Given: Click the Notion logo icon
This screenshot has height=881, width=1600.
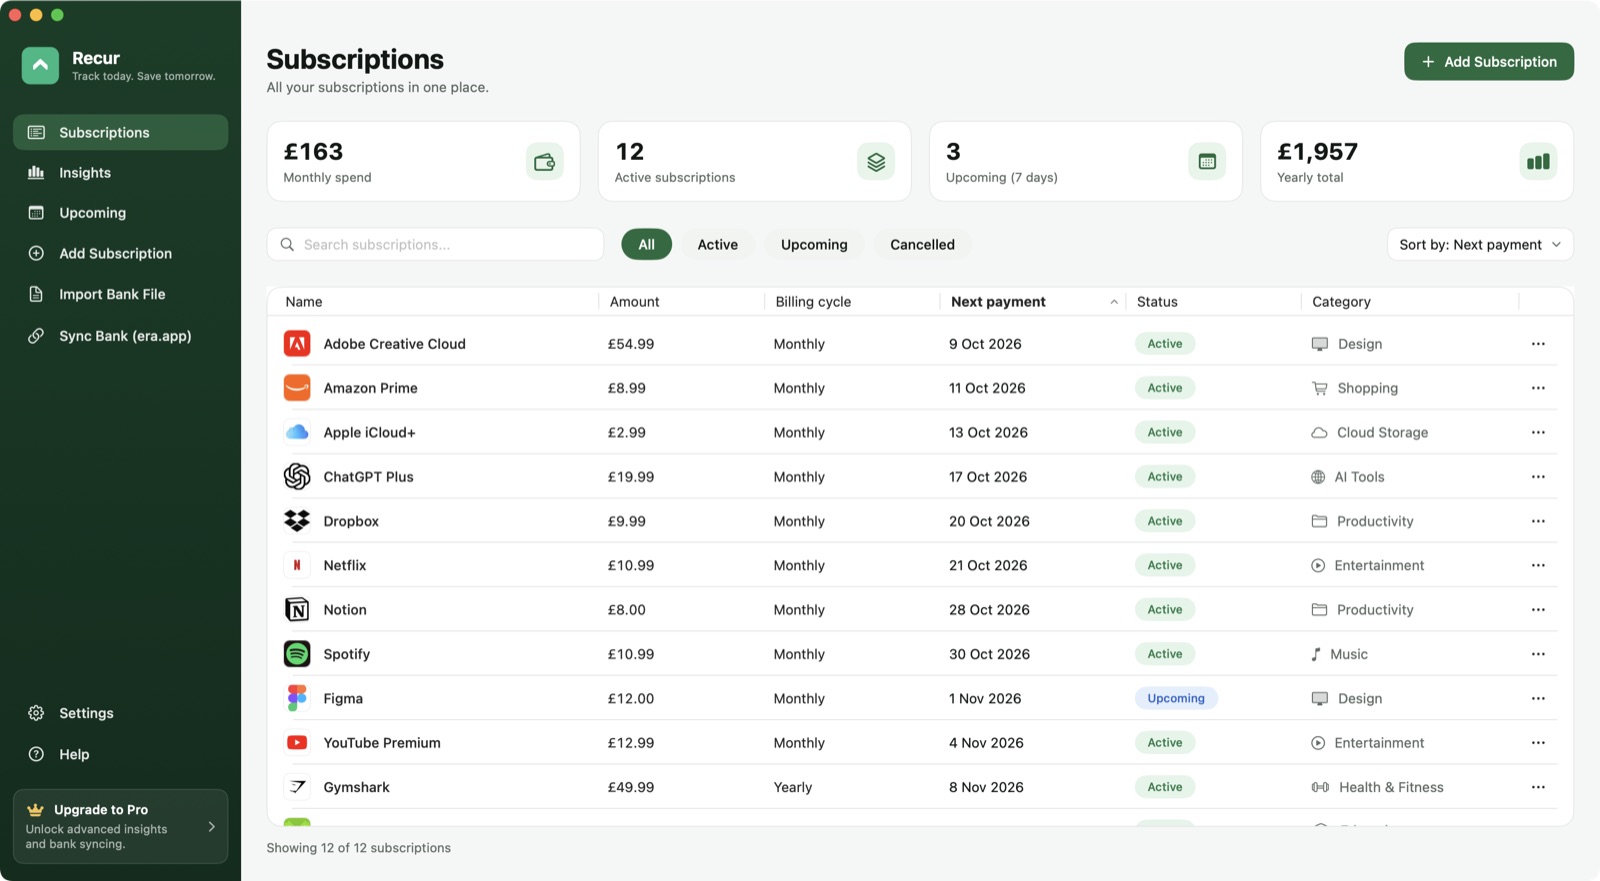Looking at the screenshot, I should tap(297, 610).
